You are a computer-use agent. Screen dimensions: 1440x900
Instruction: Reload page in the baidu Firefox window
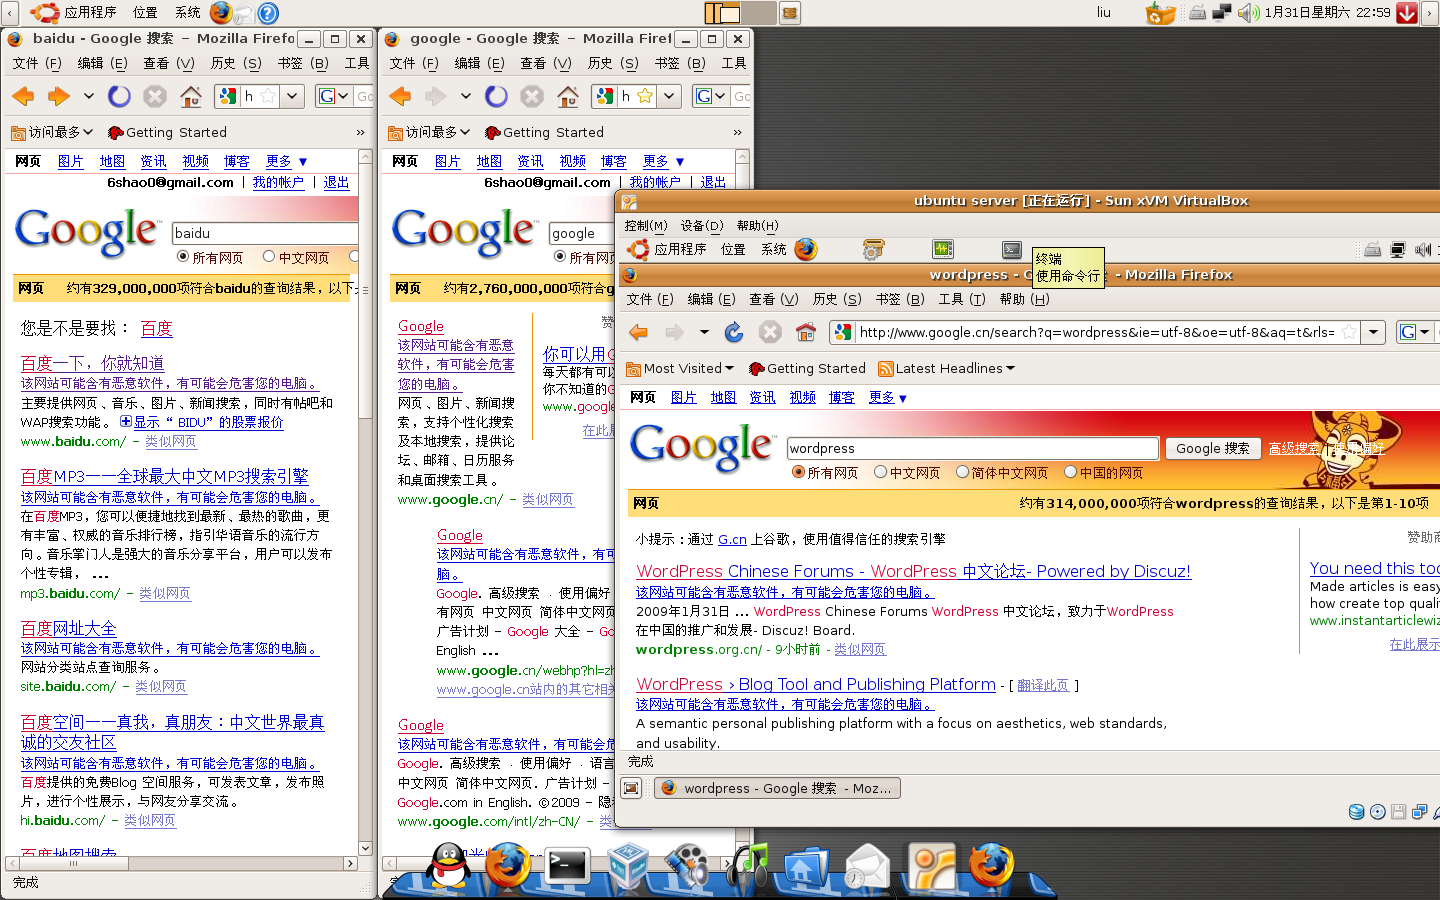(x=119, y=96)
